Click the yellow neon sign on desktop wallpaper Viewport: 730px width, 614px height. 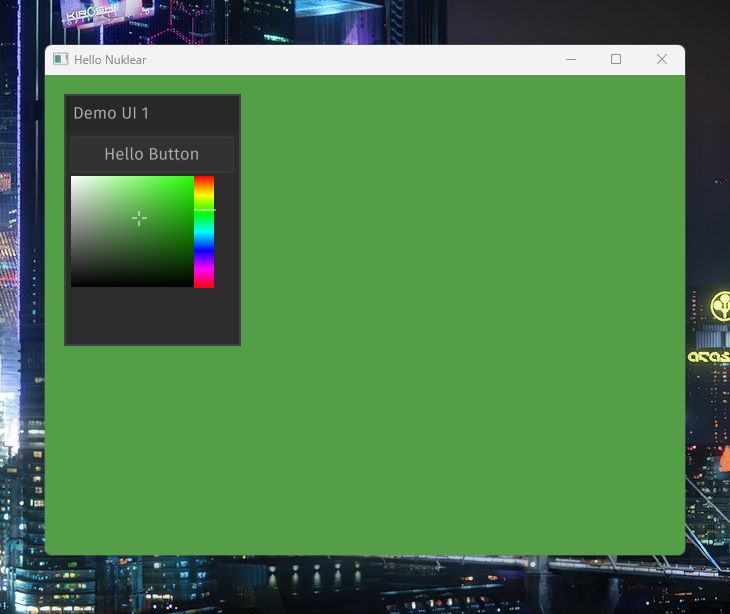720,306
